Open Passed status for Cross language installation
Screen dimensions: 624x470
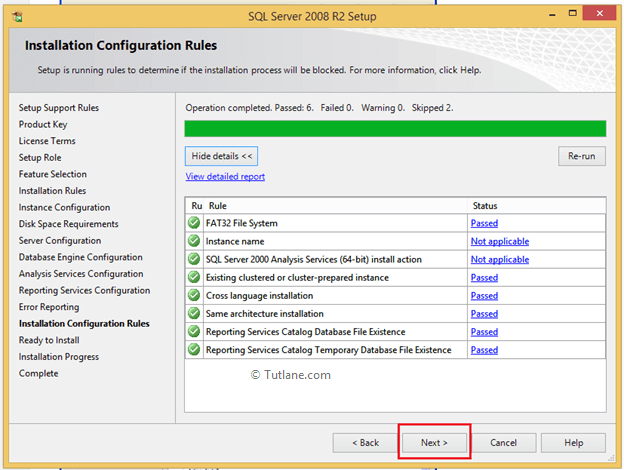pyautogui.click(x=484, y=296)
